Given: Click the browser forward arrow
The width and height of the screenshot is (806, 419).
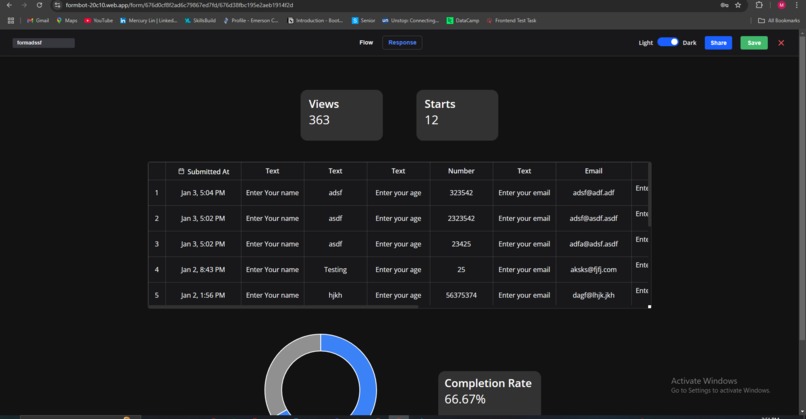Looking at the screenshot, I should (x=24, y=5).
